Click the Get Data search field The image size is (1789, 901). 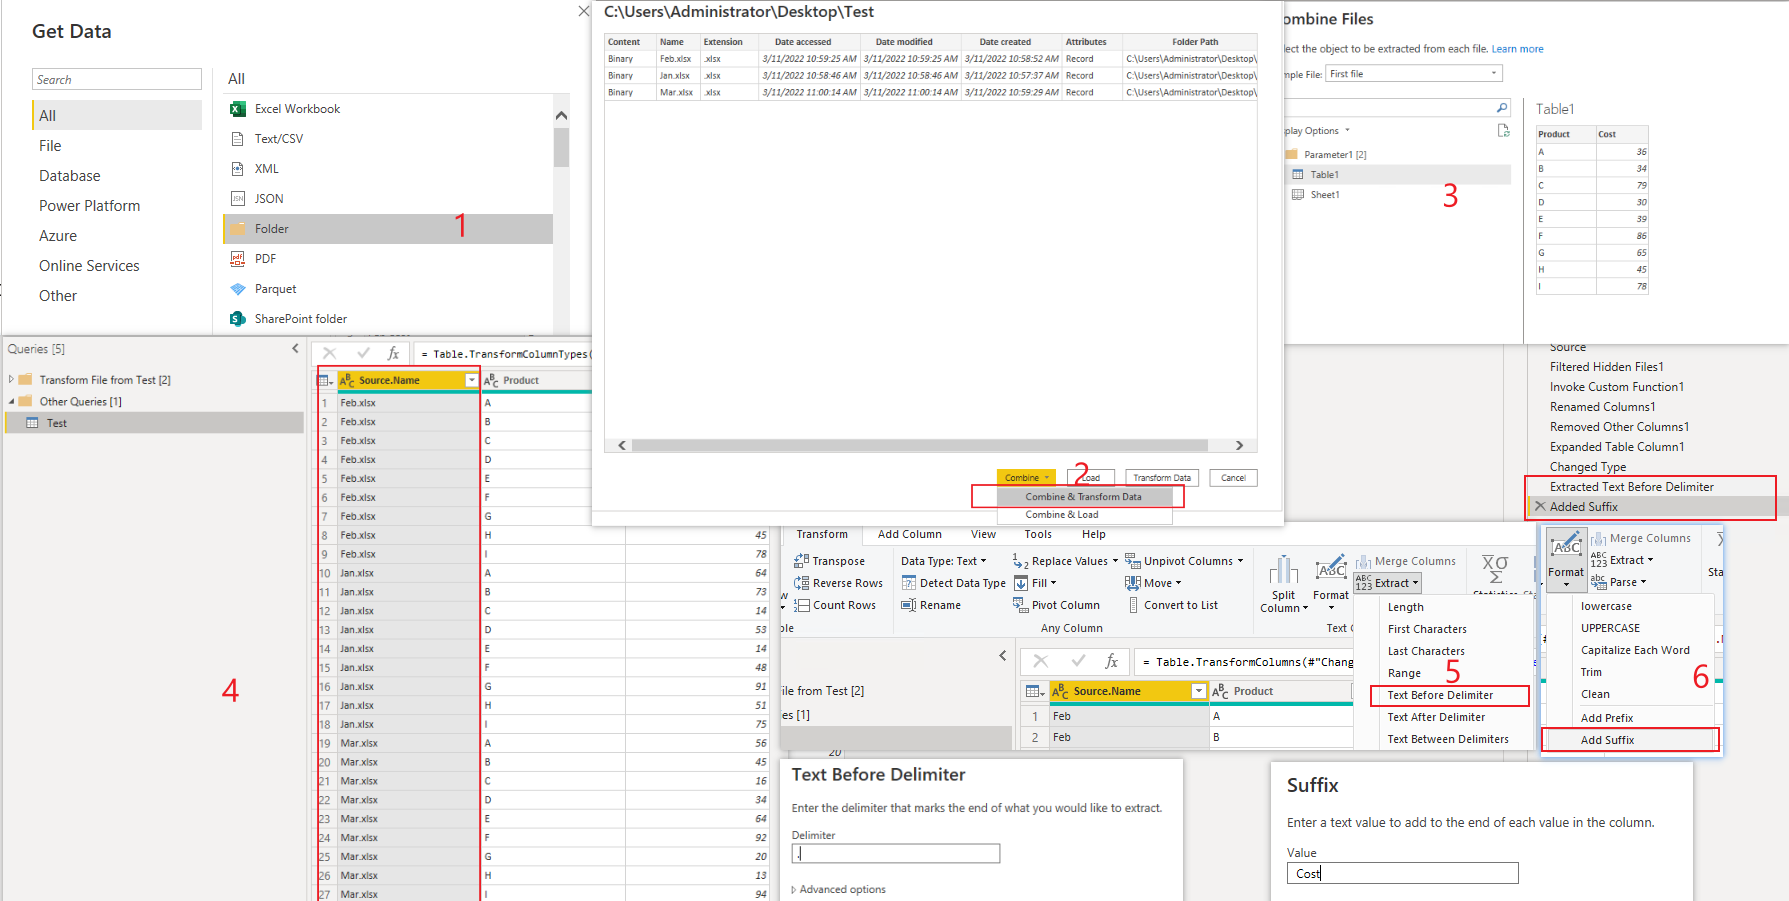click(x=117, y=79)
